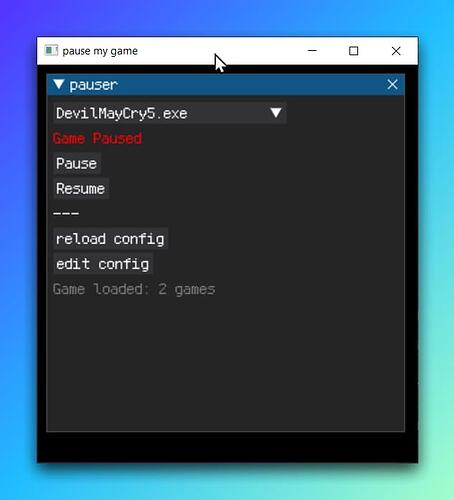The height and width of the screenshot is (500, 454).
Task: Minimize the pause my game window
Action: (312, 51)
